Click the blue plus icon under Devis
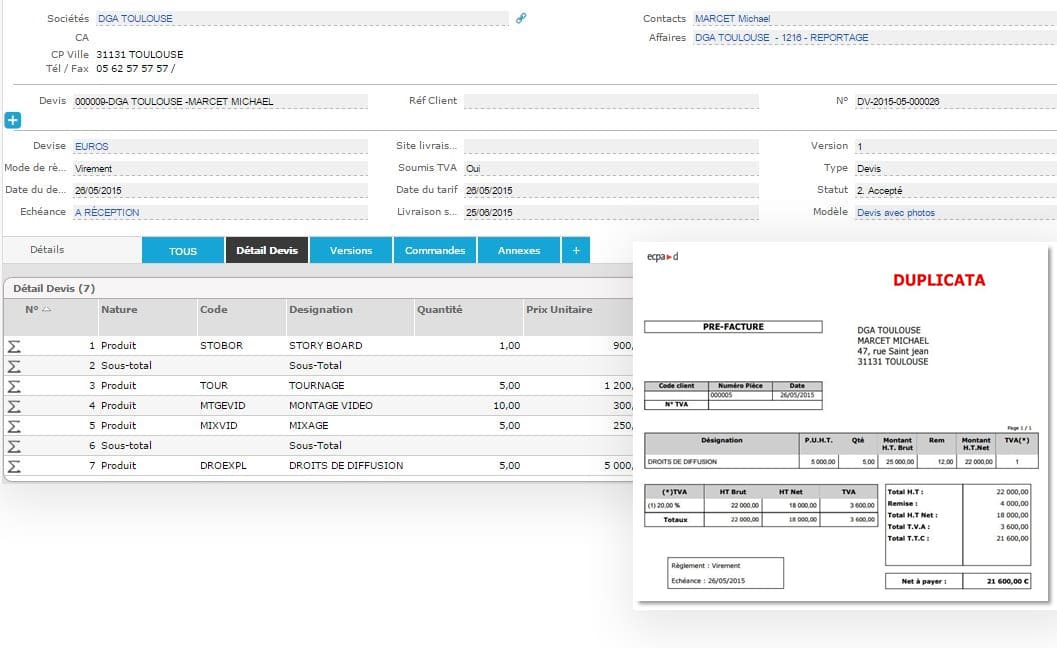This screenshot has width=1057, height=648. [13, 120]
